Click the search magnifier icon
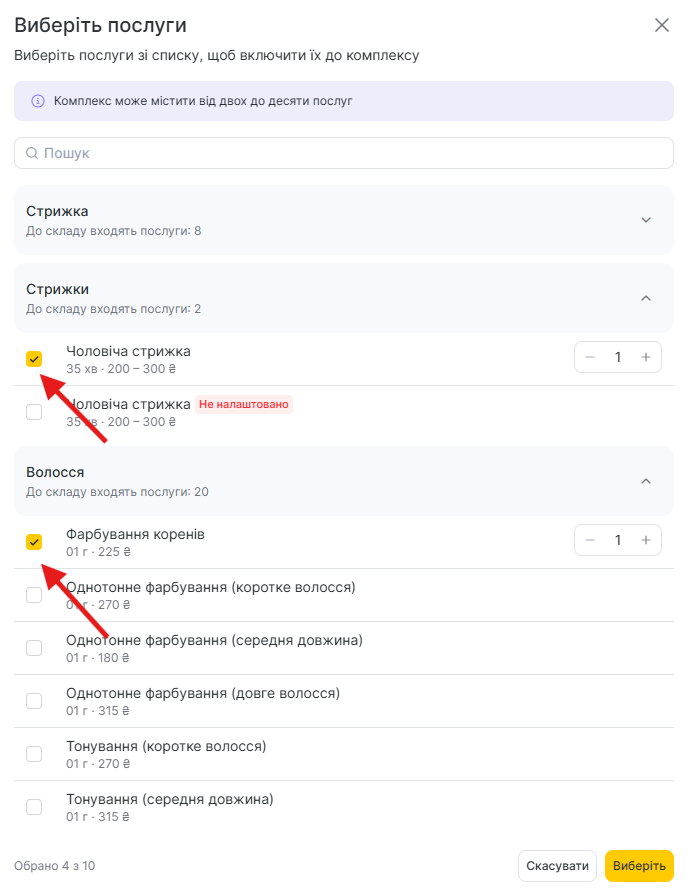The height and width of the screenshot is (895, 687). (32, 153)
